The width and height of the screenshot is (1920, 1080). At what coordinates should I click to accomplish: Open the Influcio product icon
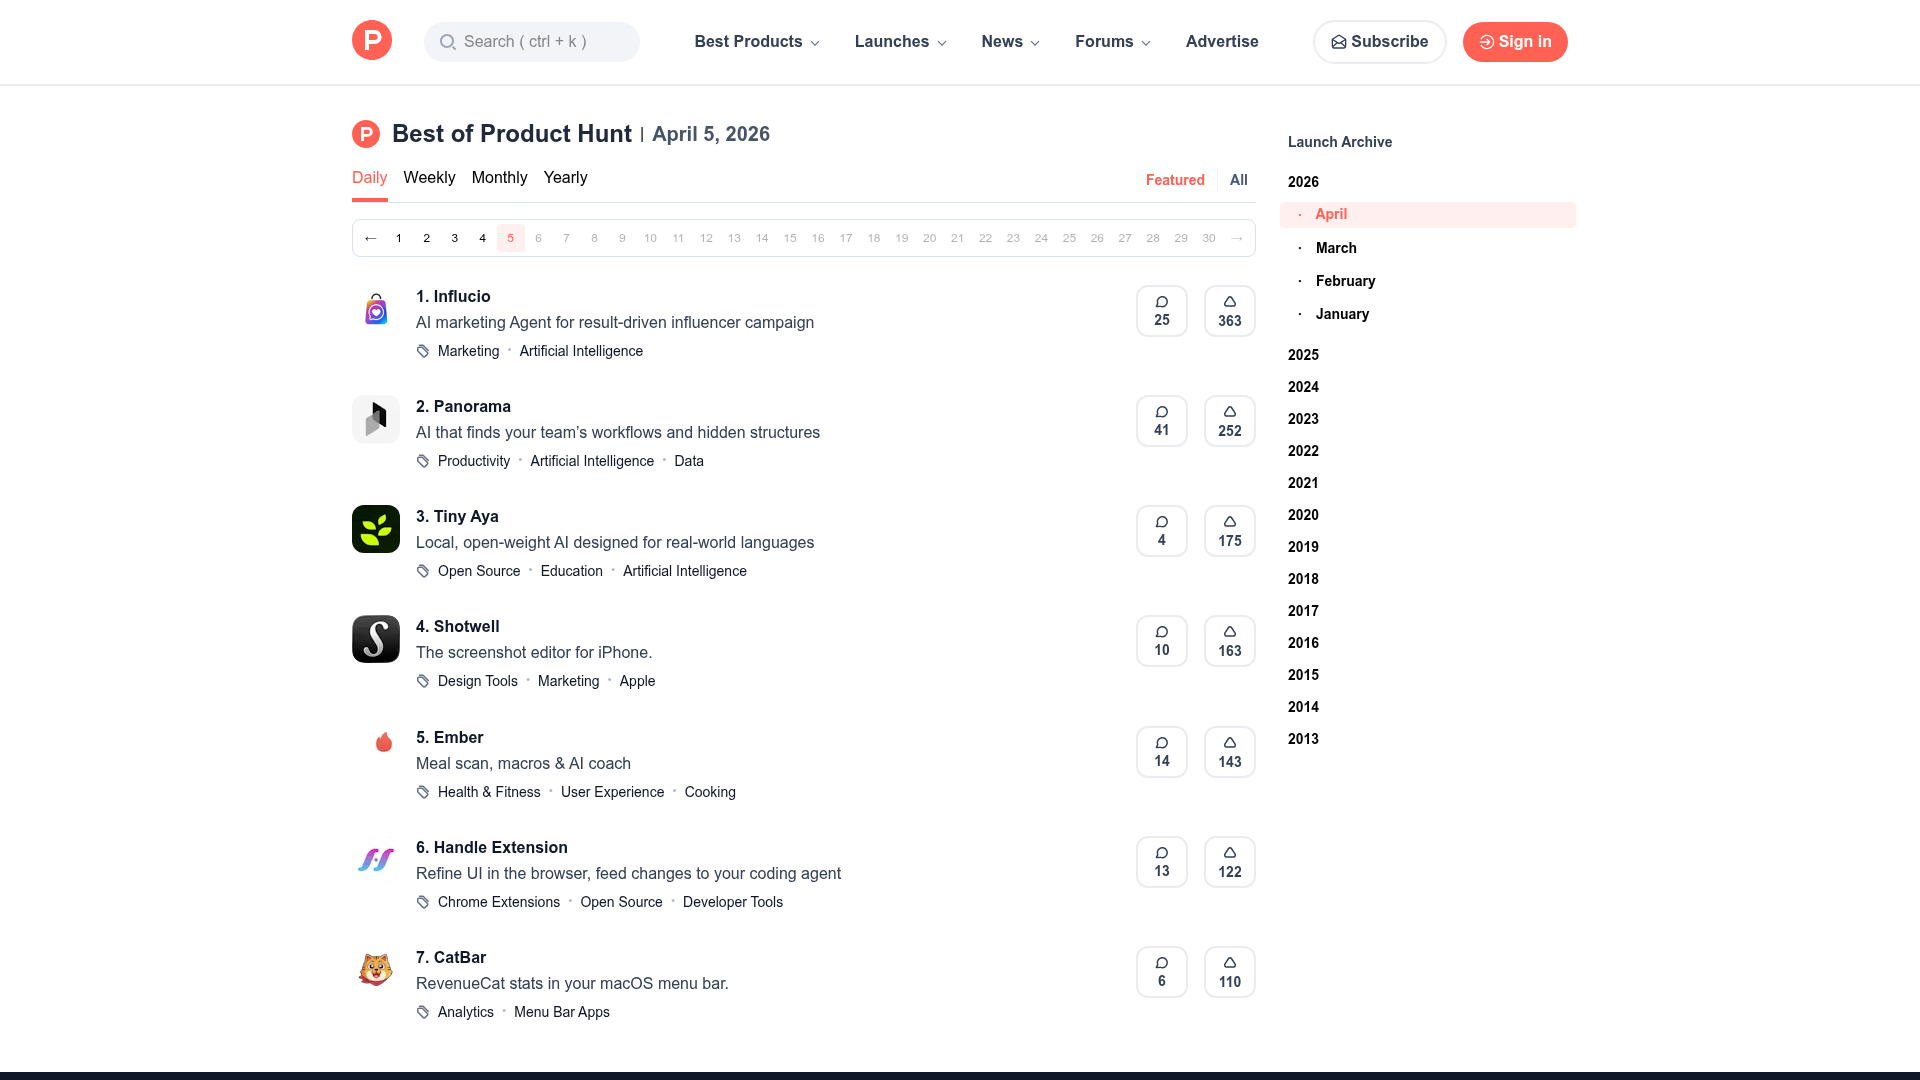coord(376,309)
